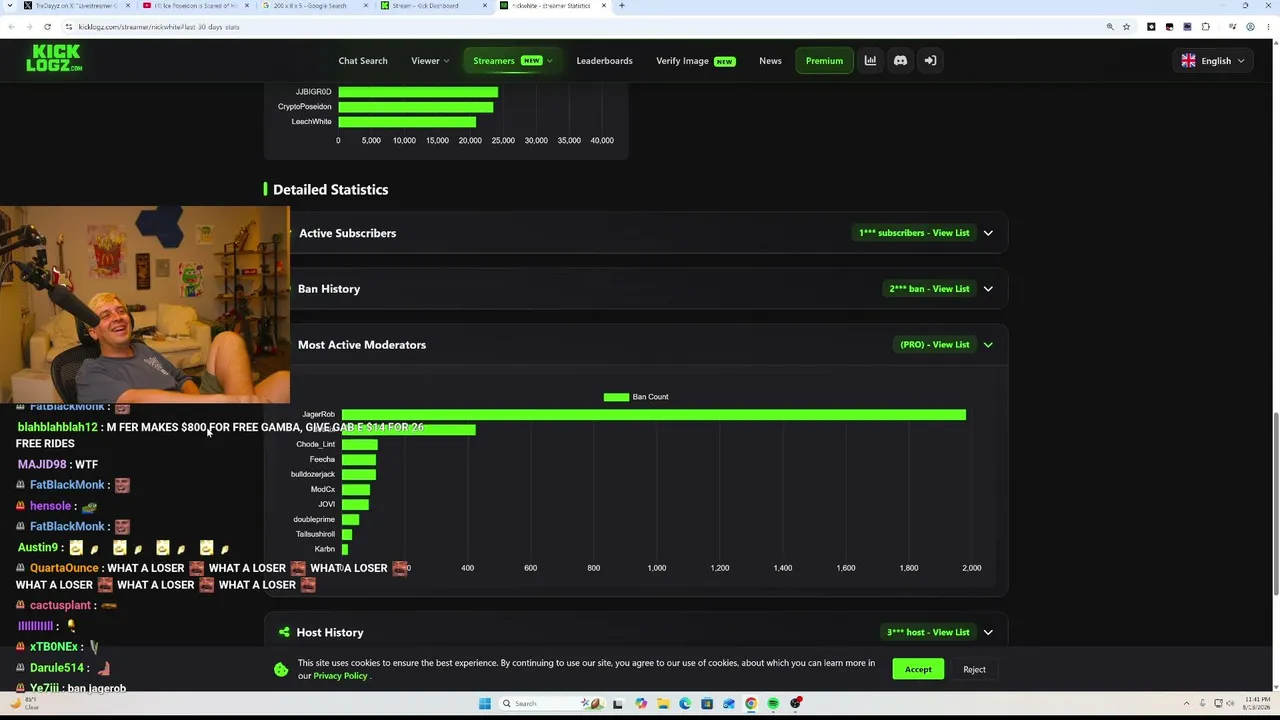Viewport: 1280px width, 720px height.
Task: View list of active subscribers
Action: click(914, 233)
